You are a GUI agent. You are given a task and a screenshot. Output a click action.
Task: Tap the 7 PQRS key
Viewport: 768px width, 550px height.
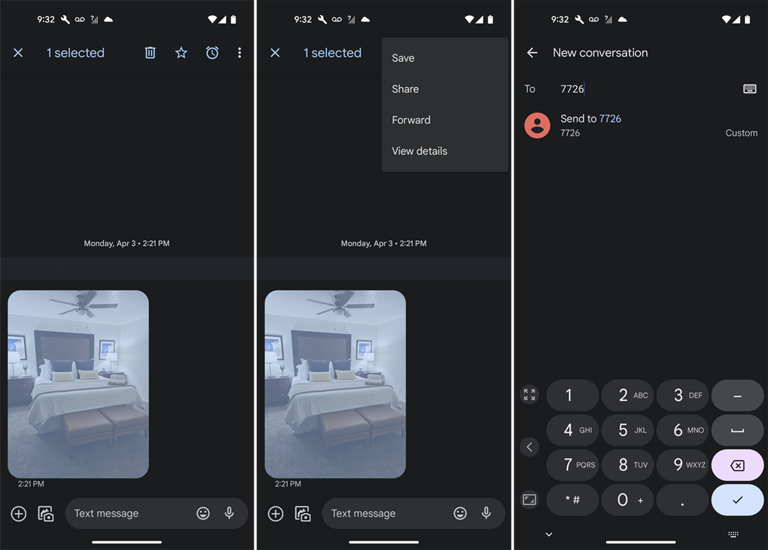[x=572, y=465]
